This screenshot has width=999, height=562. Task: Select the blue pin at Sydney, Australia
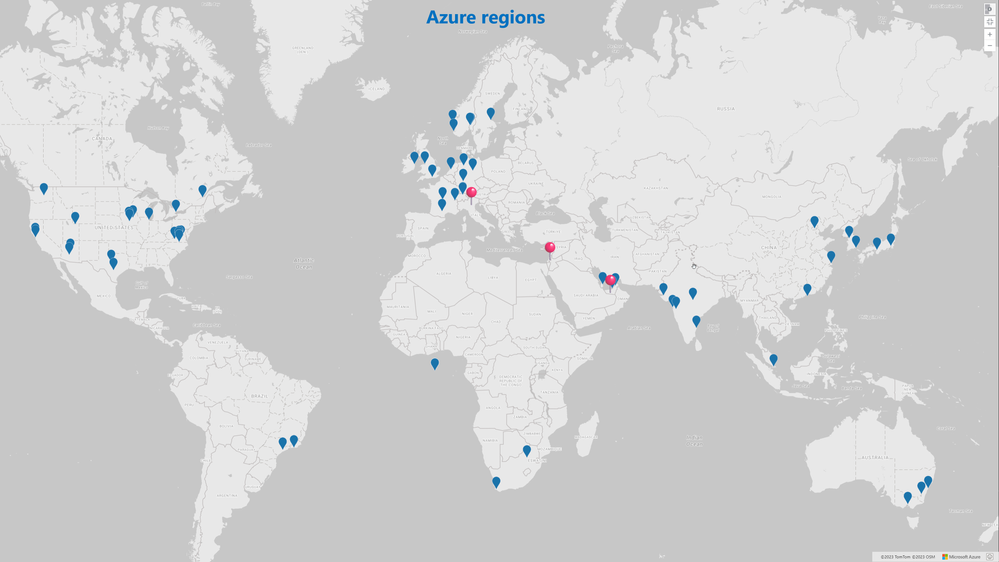(928, 481)
